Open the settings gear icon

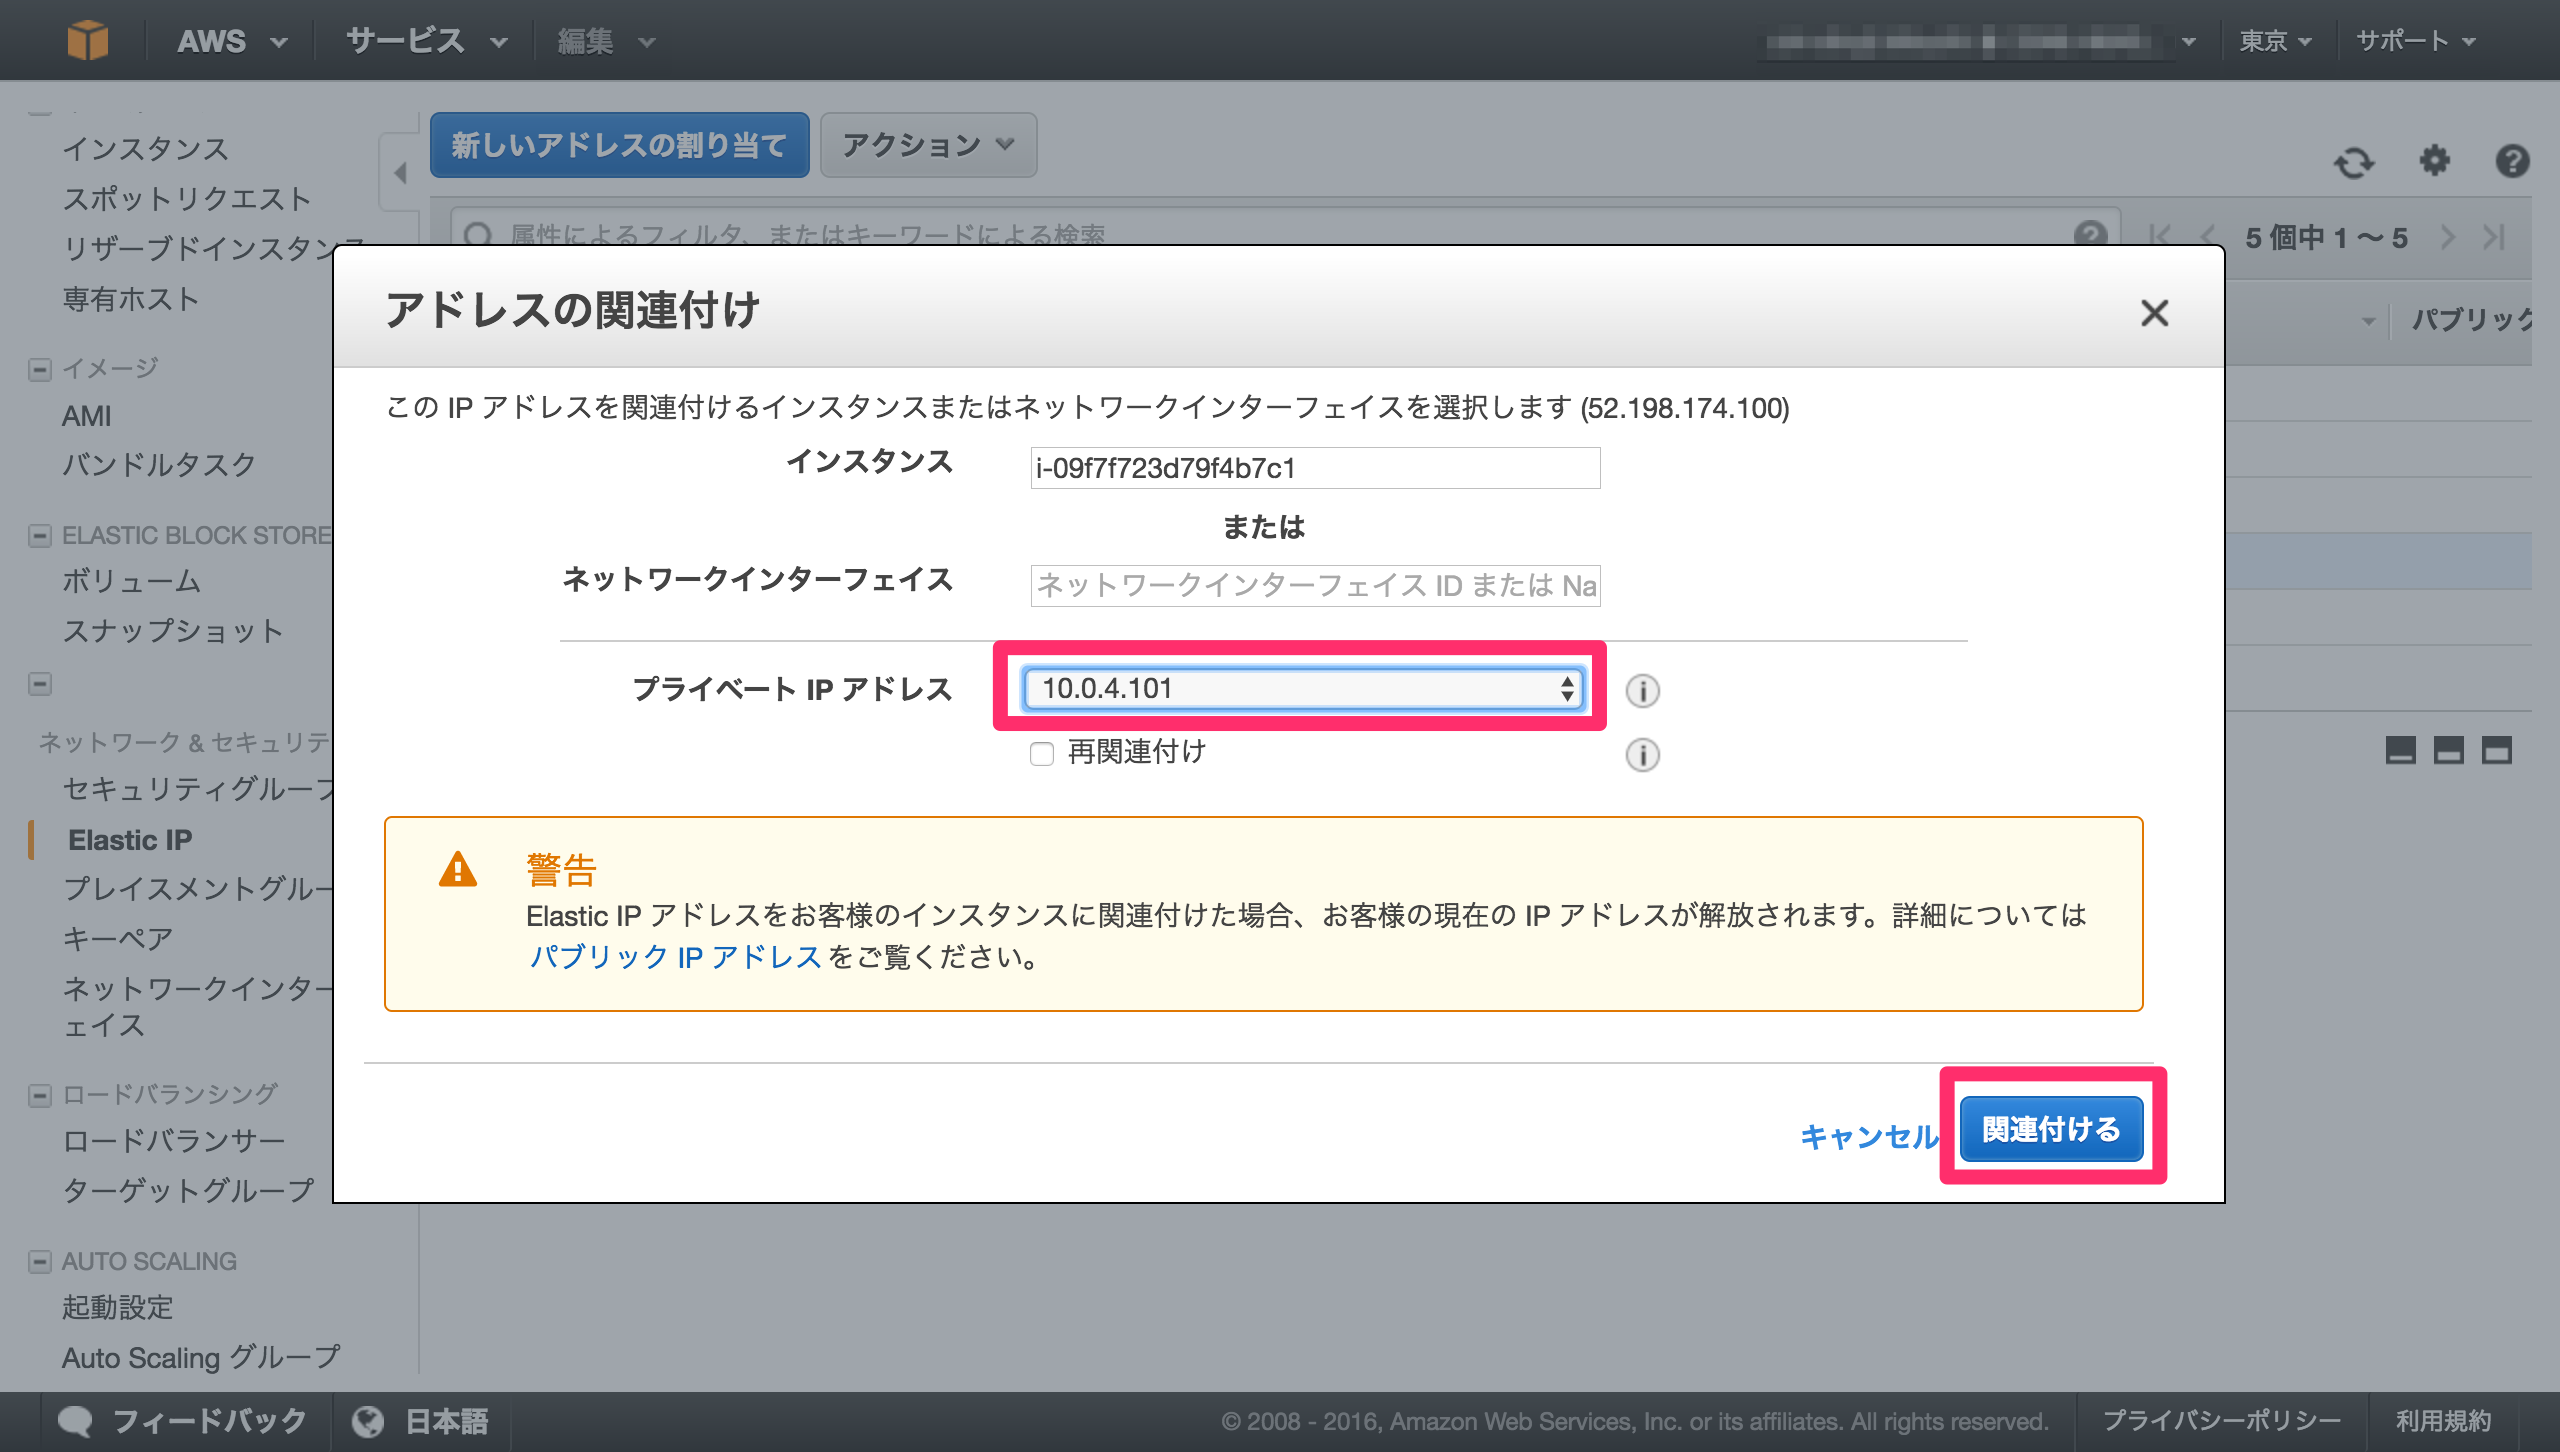click(2434, 162)
